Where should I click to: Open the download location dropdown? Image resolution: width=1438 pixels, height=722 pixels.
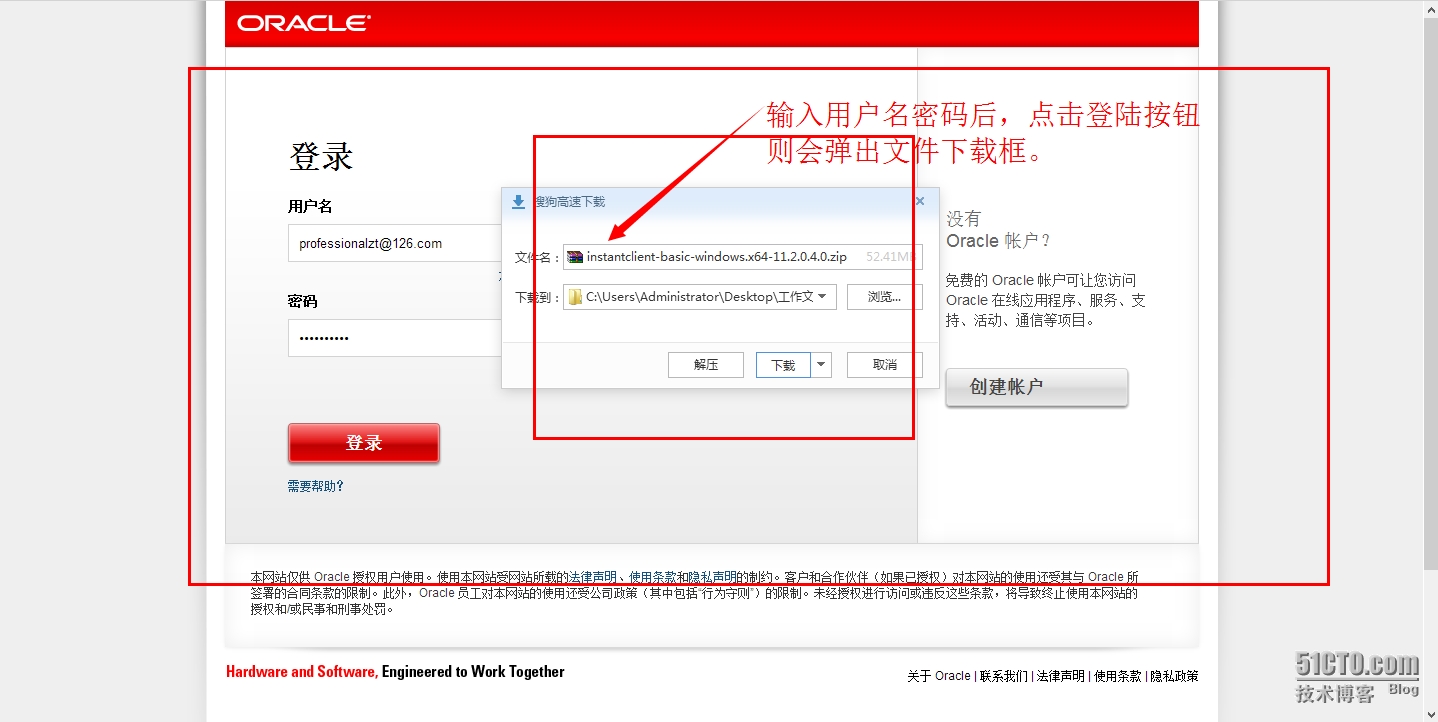point(823,297)
